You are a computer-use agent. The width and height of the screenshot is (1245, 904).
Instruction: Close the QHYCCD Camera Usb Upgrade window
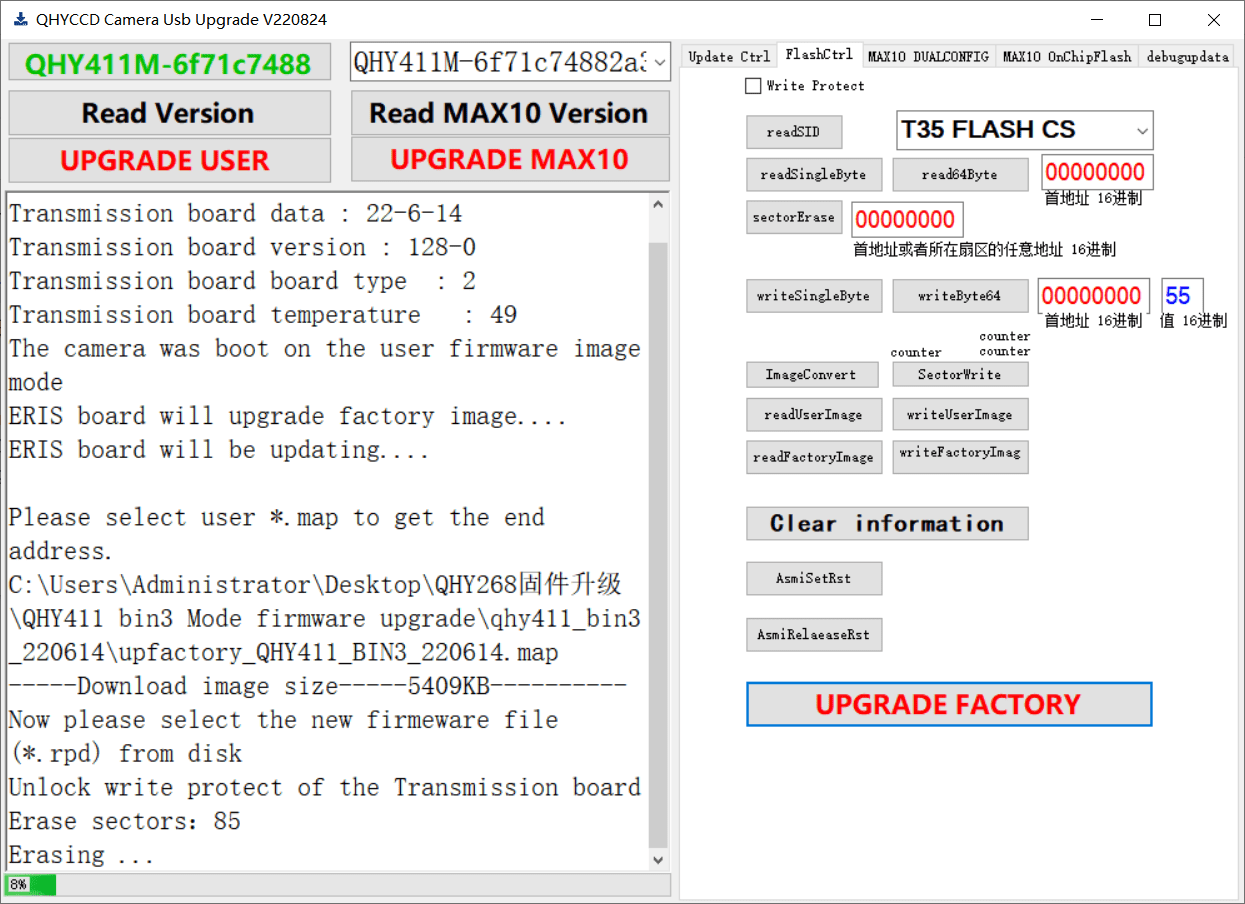[1214, 20]
